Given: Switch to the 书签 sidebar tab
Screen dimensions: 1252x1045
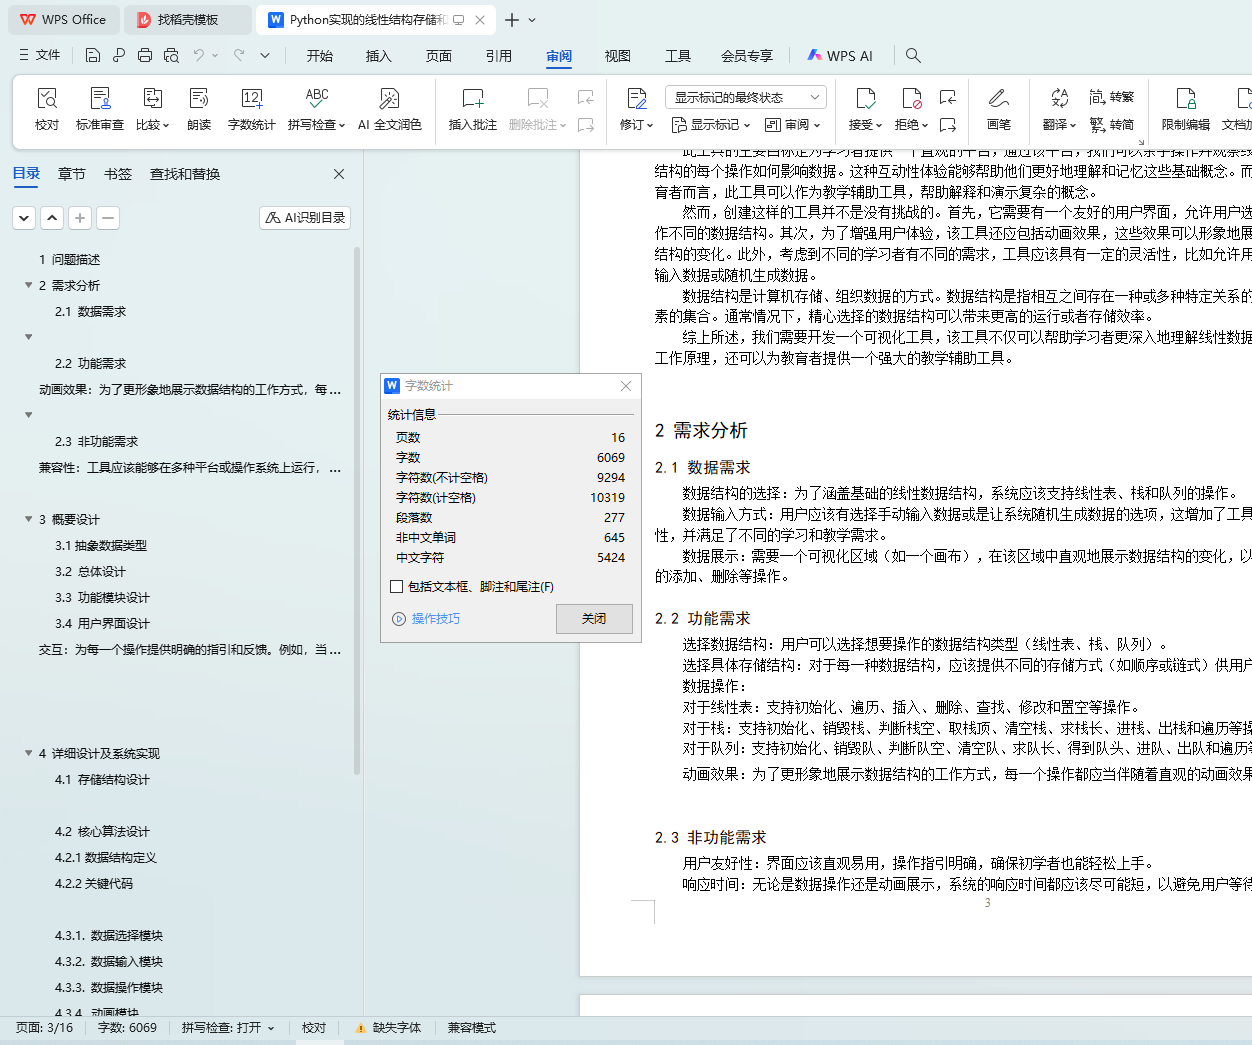Looking at the screenshot, I should (x=118, y=174).
